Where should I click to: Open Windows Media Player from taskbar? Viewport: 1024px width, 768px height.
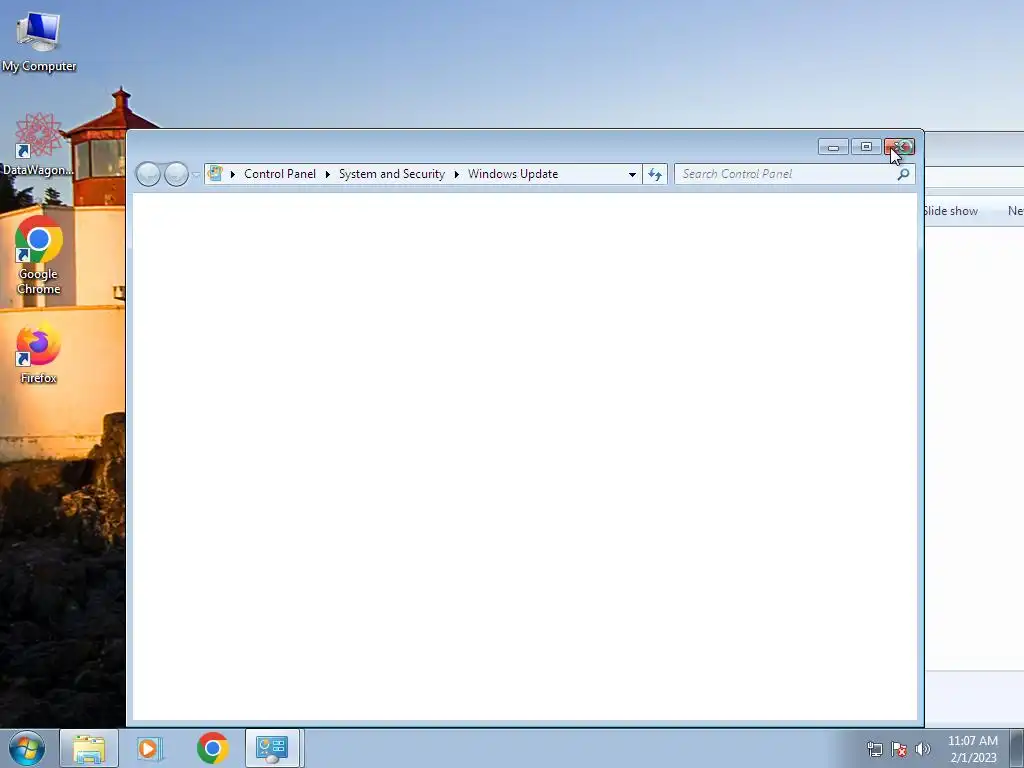click(150, 748)
